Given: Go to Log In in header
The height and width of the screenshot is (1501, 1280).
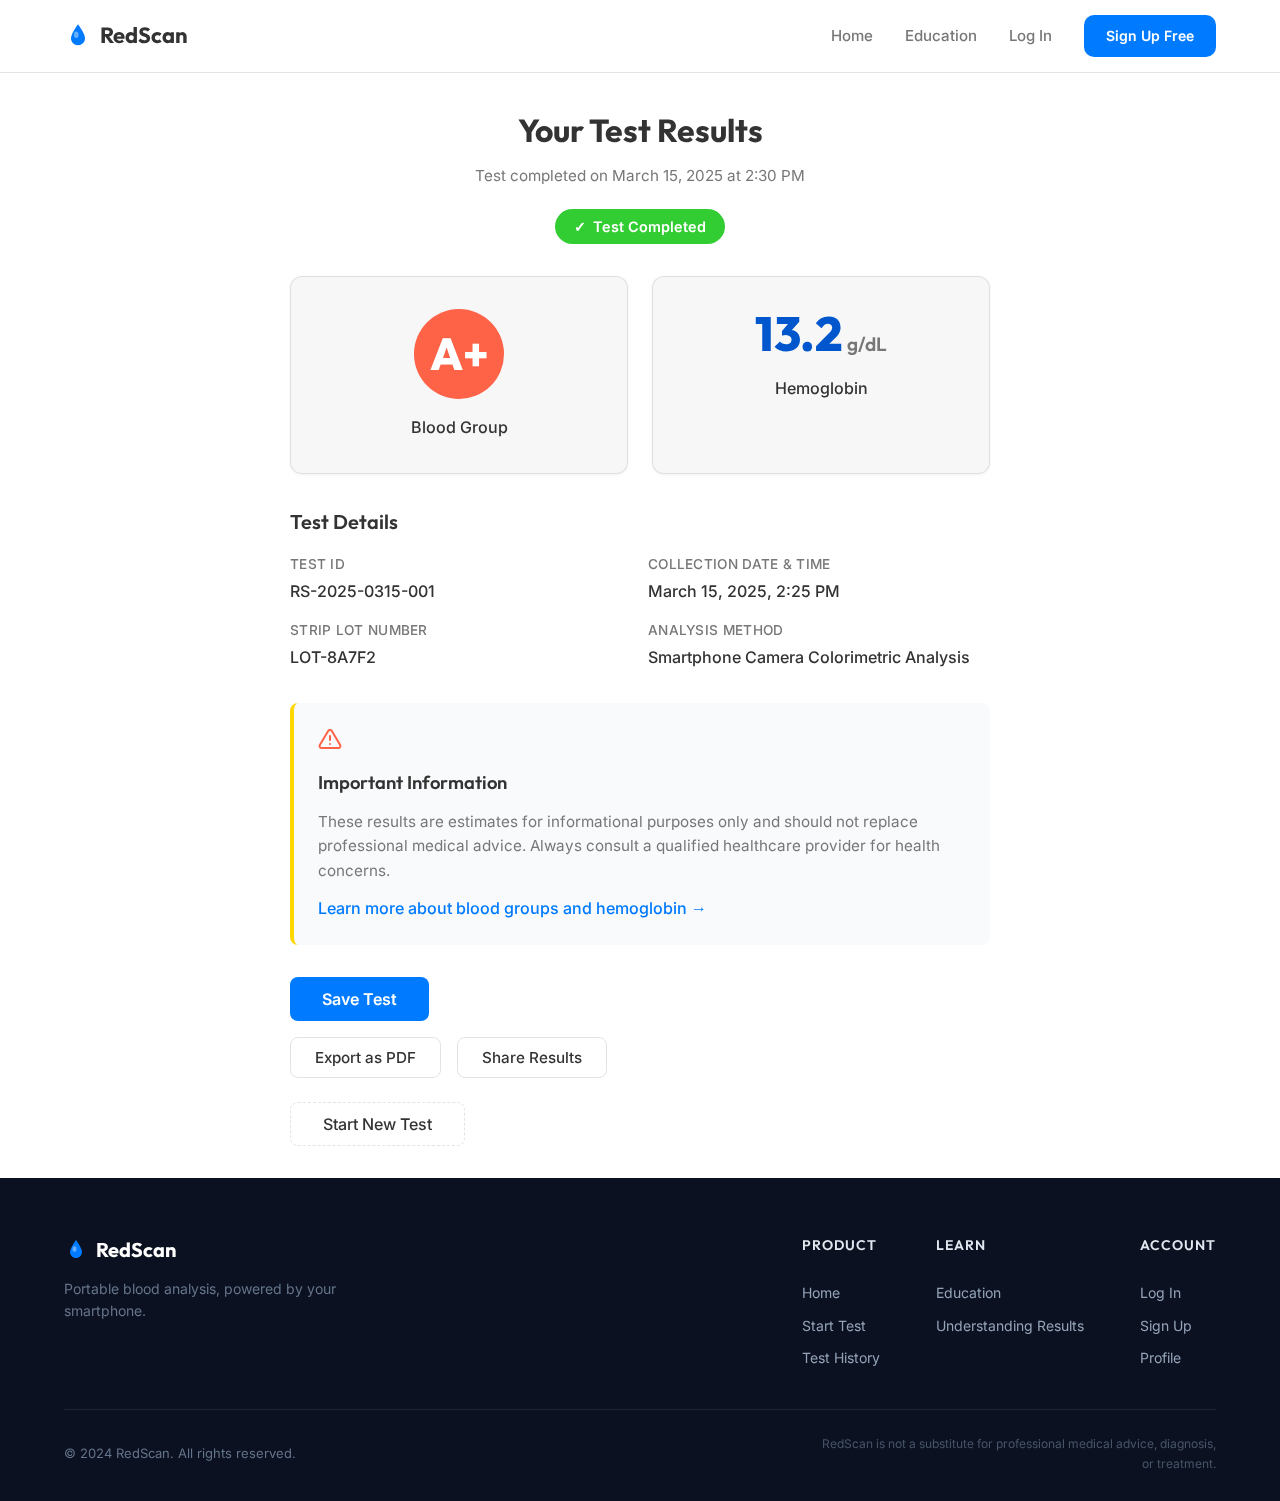Looking at the screenshot, I should [1030, 36].
